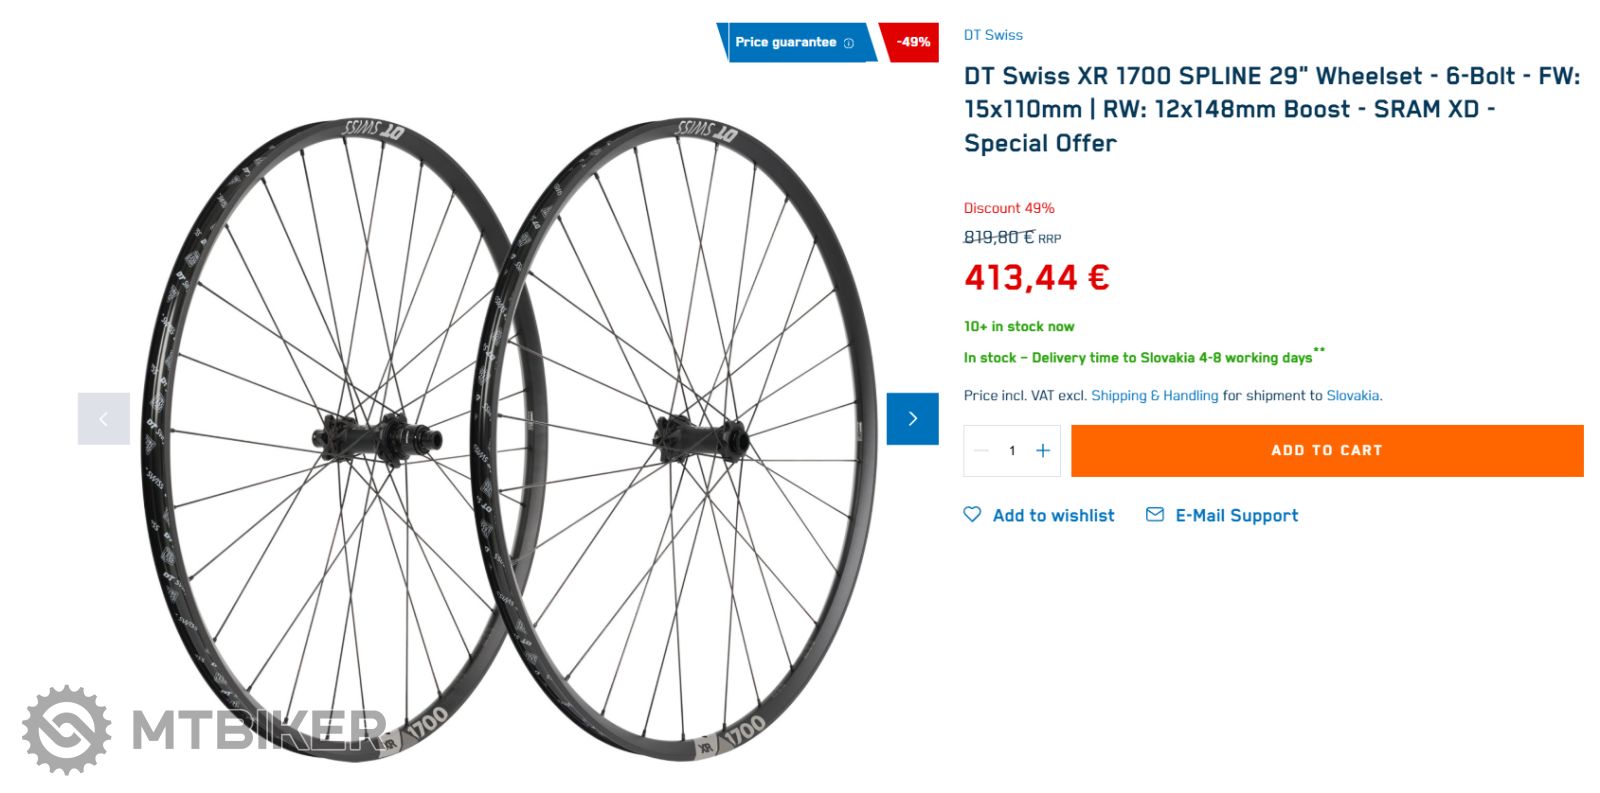Click the heart icon for wishlist

[x=972, y=514]
